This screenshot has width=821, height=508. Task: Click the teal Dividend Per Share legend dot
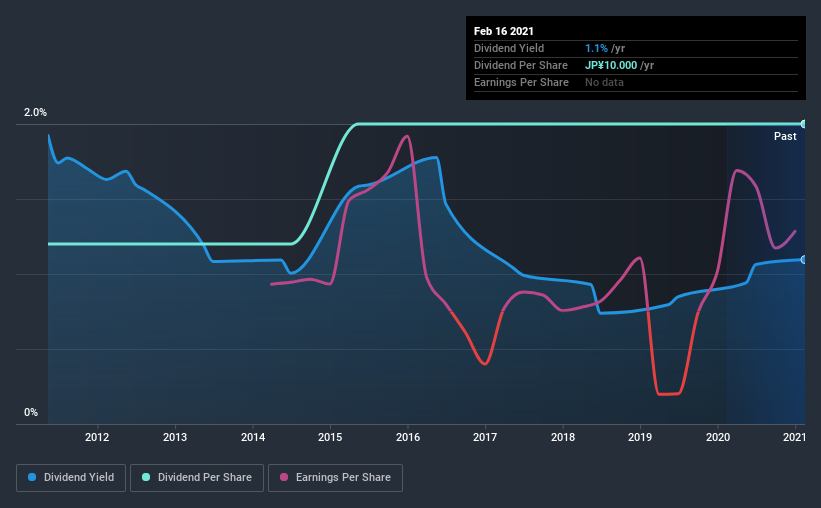tap(146, 477)
